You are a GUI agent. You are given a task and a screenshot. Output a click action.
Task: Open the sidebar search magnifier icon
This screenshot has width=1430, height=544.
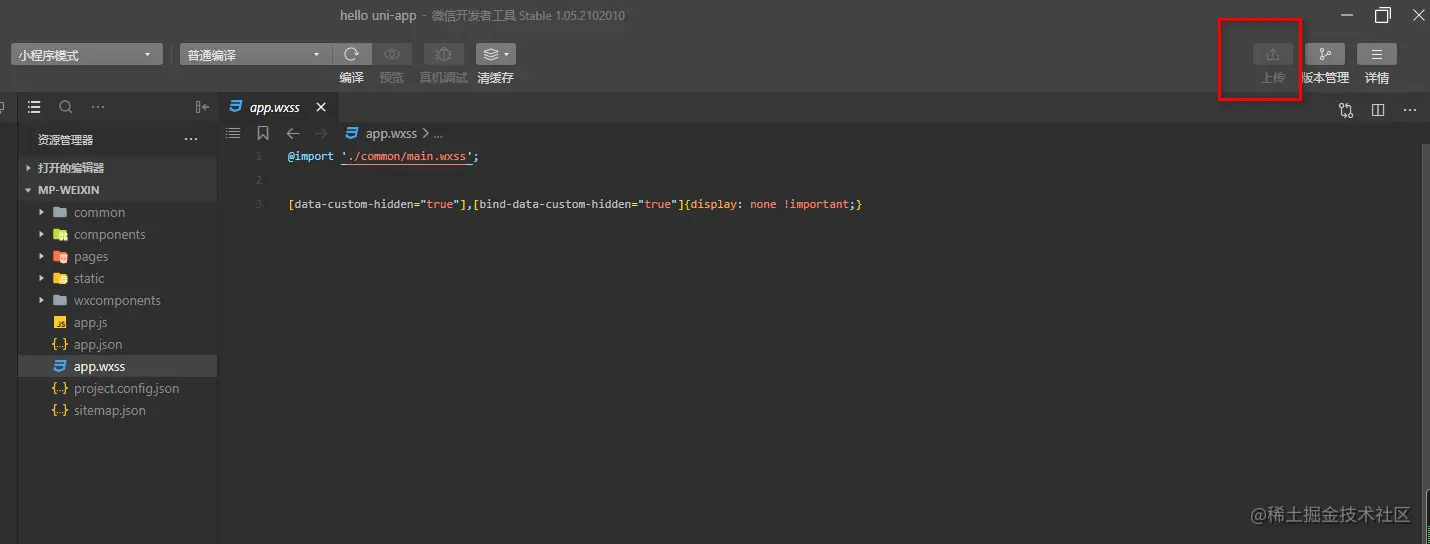pos(66,107)
